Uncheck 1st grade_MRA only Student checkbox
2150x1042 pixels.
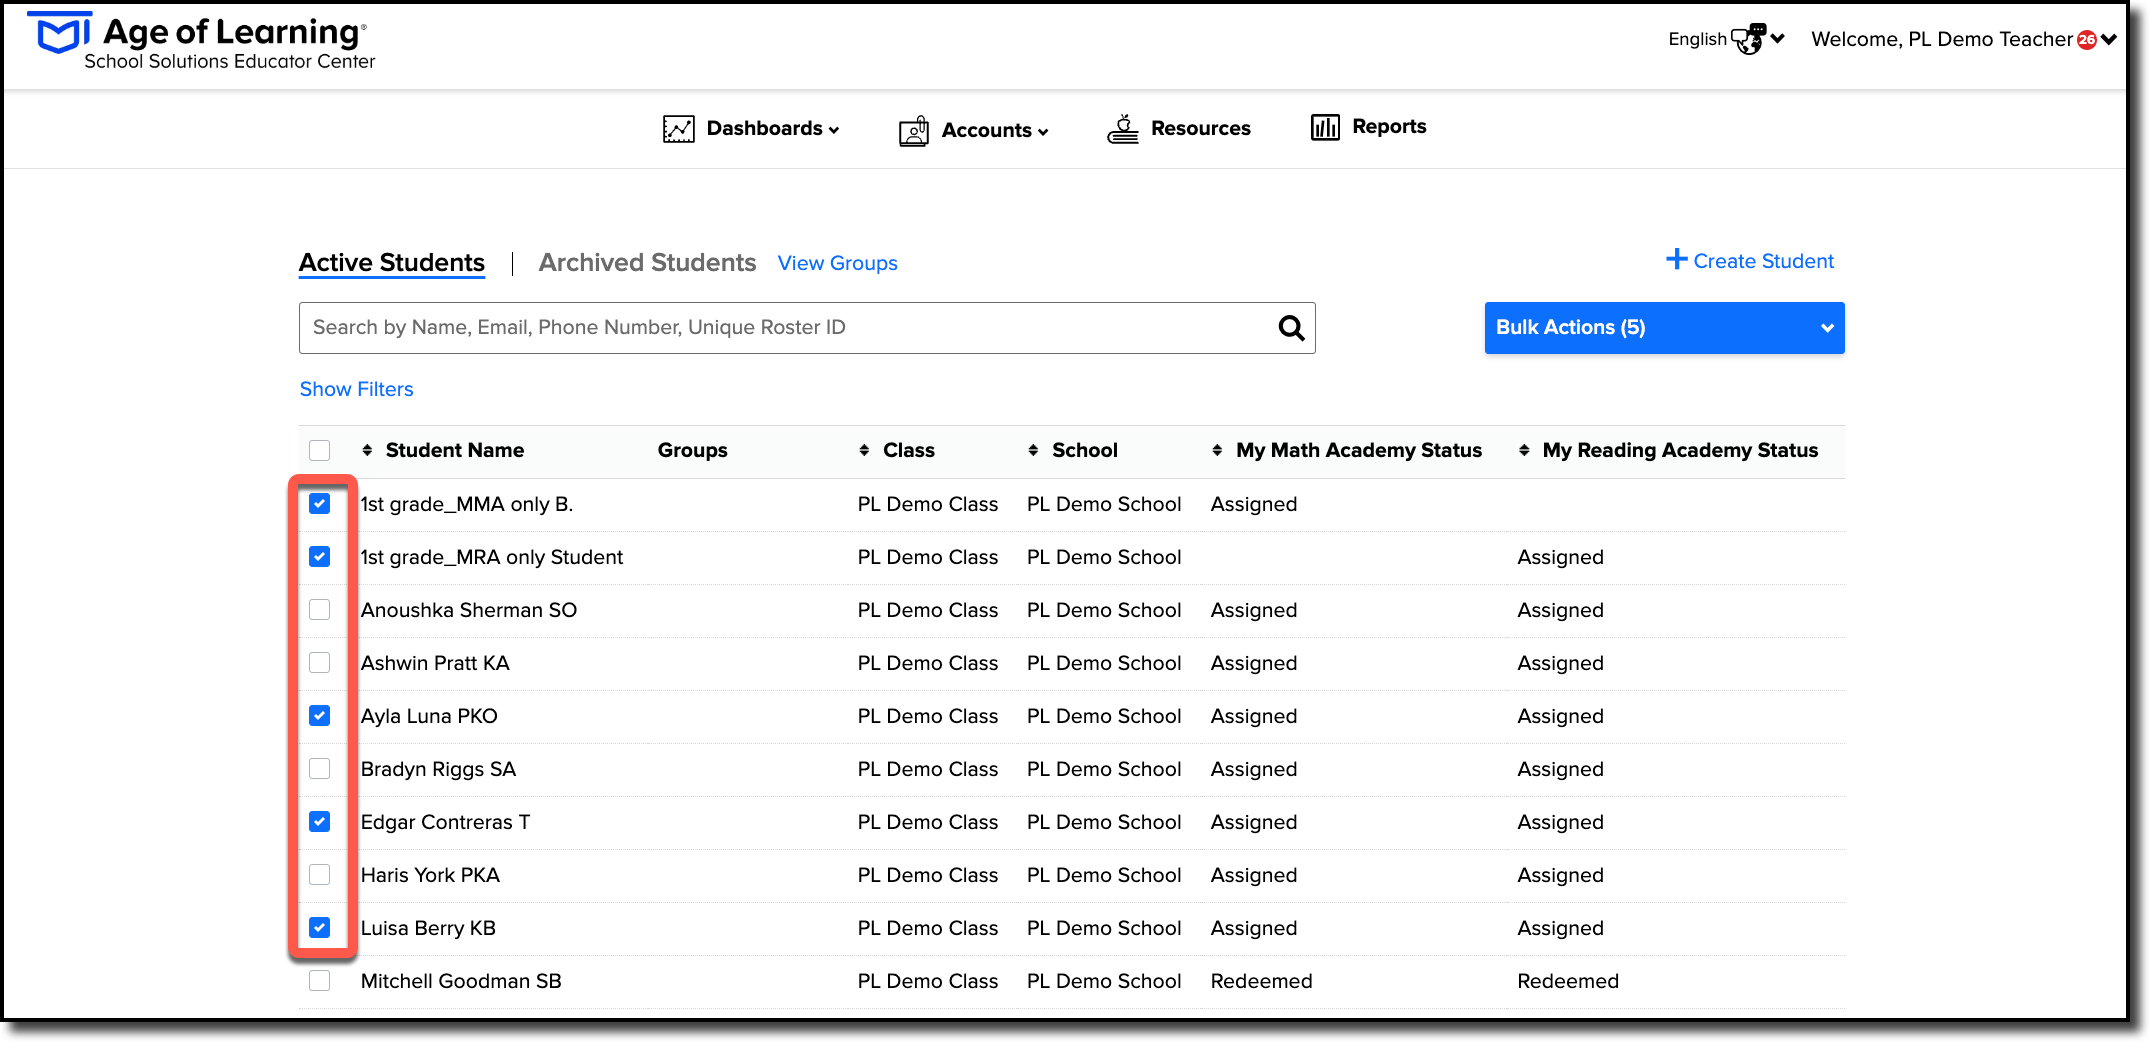(320, 556)
